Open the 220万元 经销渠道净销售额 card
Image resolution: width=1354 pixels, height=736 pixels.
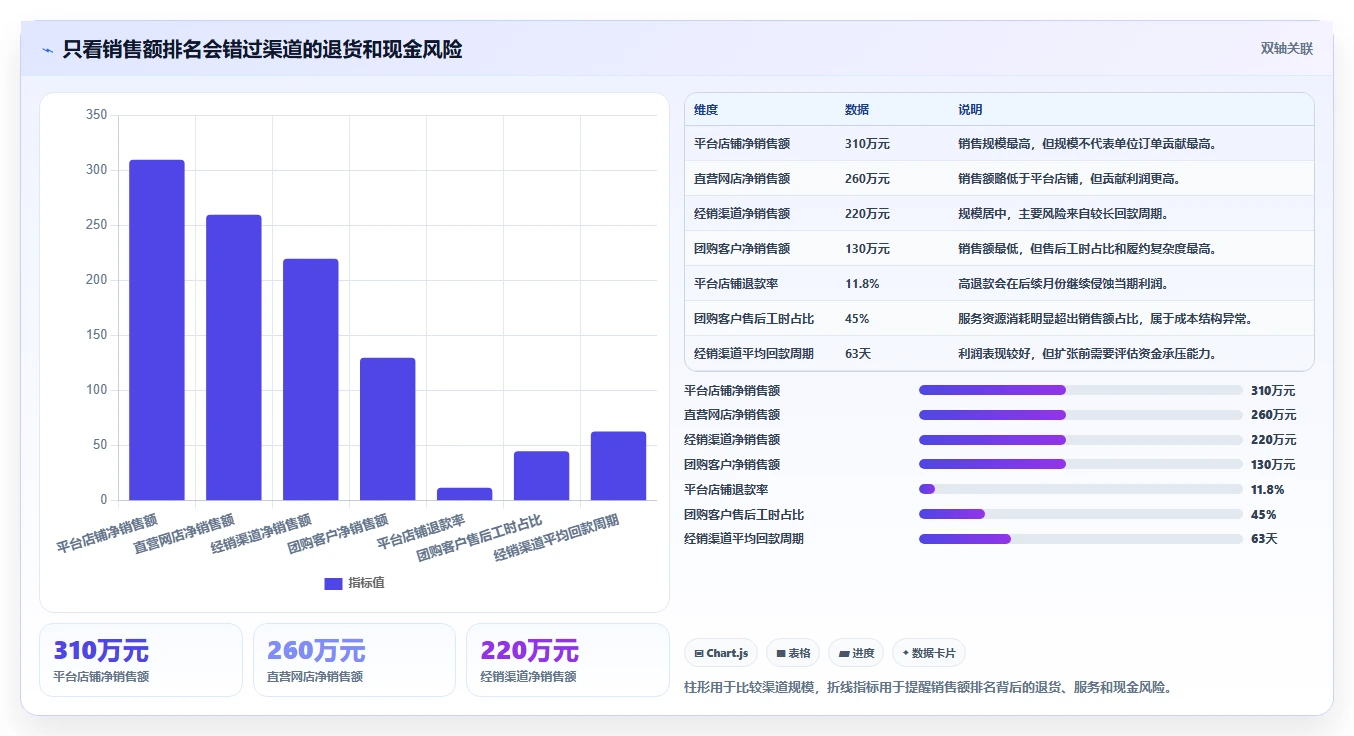568,660
